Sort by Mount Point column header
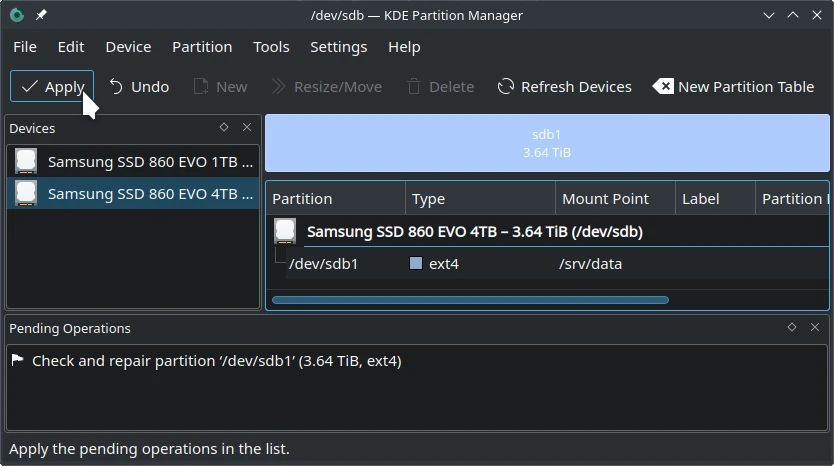Viewport: 834px width, 466px height. click(614, 199)
